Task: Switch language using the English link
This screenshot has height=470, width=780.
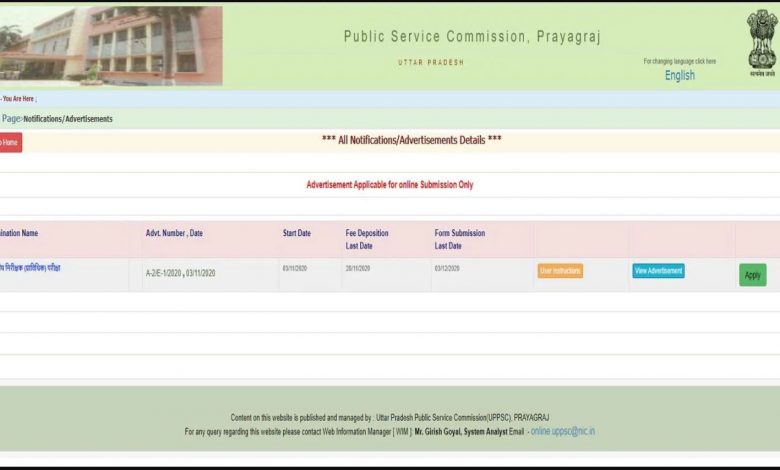Action: (x=679, y=76)
